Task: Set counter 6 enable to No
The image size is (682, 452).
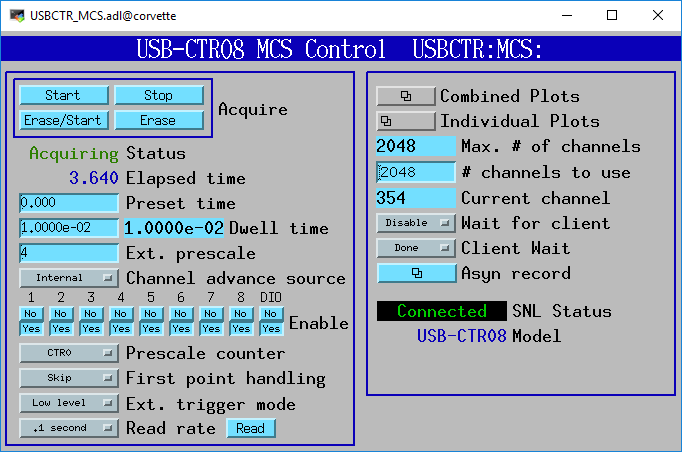Action: [181, 313]
